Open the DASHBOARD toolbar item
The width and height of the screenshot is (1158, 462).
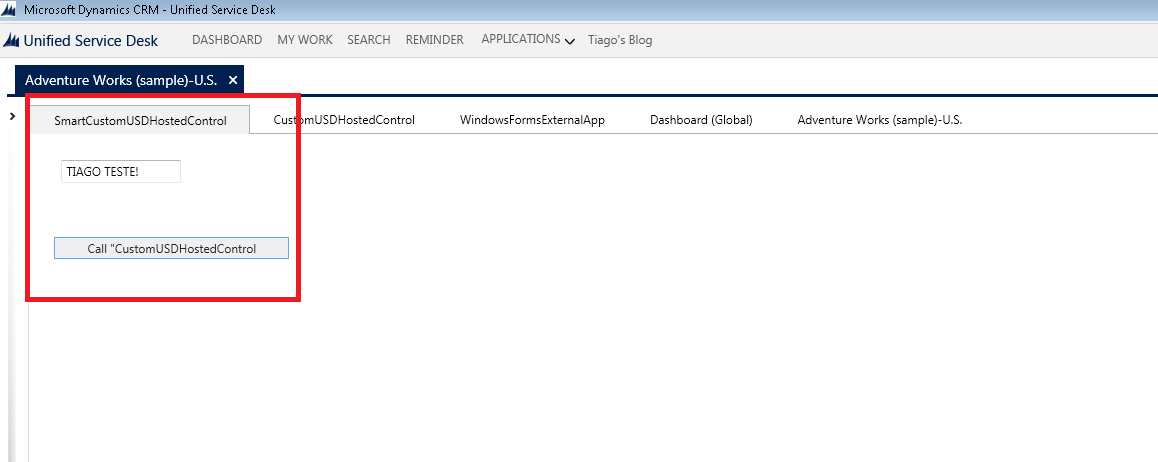click(x=227, y=40)
